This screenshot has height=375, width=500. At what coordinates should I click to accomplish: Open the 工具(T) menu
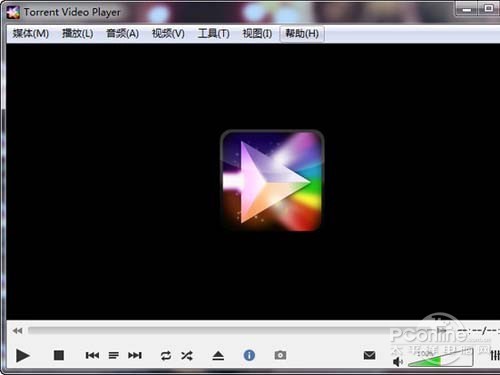click(213, 34)
